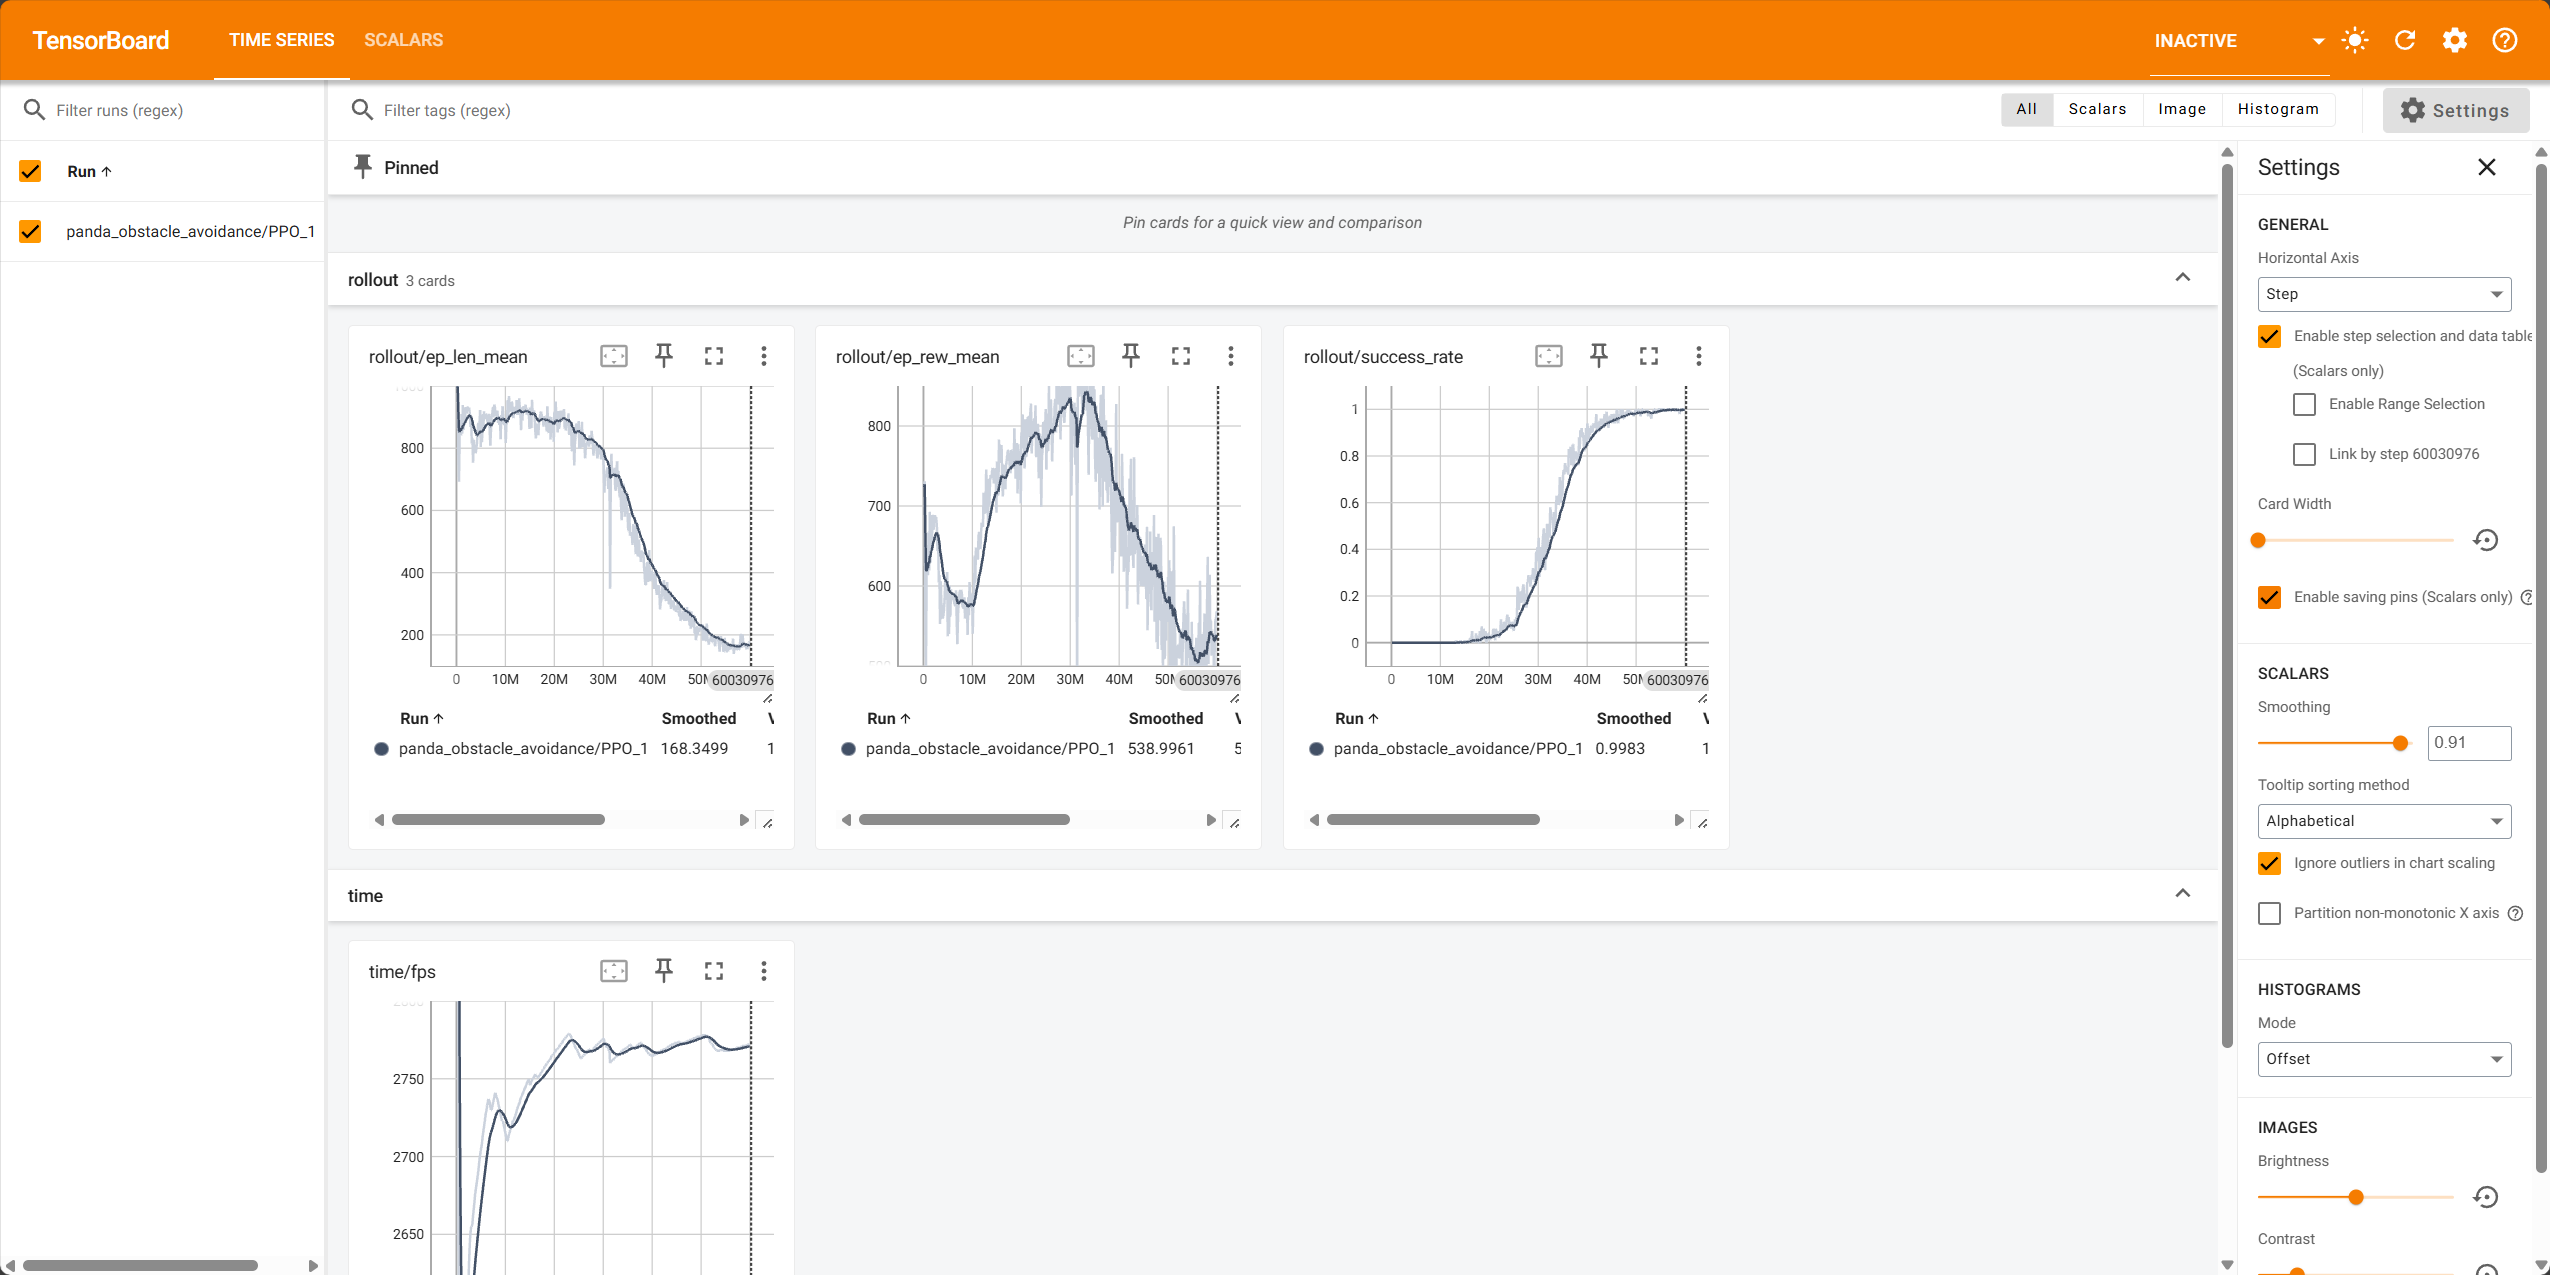Open Tooltip sorting method Alphabetical dropdown

click(2383, 821)
